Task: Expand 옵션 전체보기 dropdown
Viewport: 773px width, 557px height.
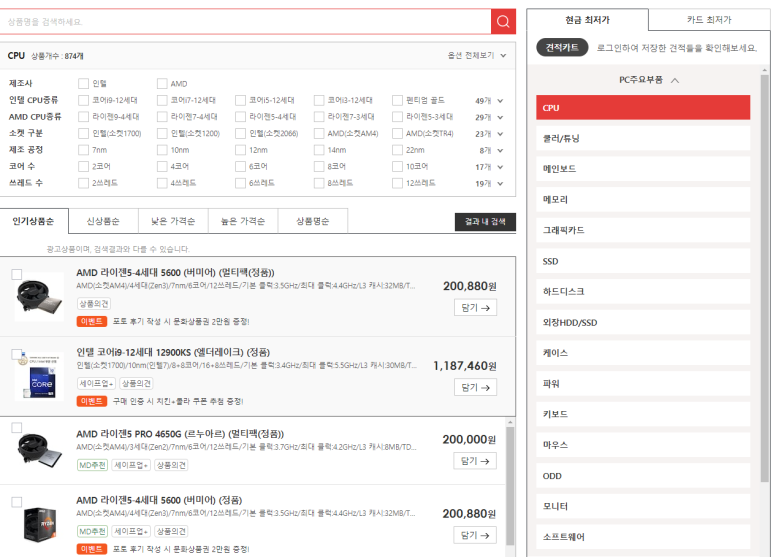Action: [476, 55]
